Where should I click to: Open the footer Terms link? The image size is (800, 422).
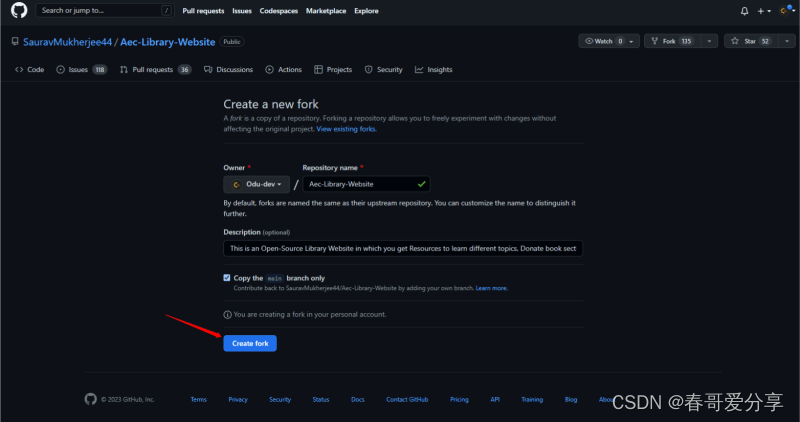coord(198,400)
